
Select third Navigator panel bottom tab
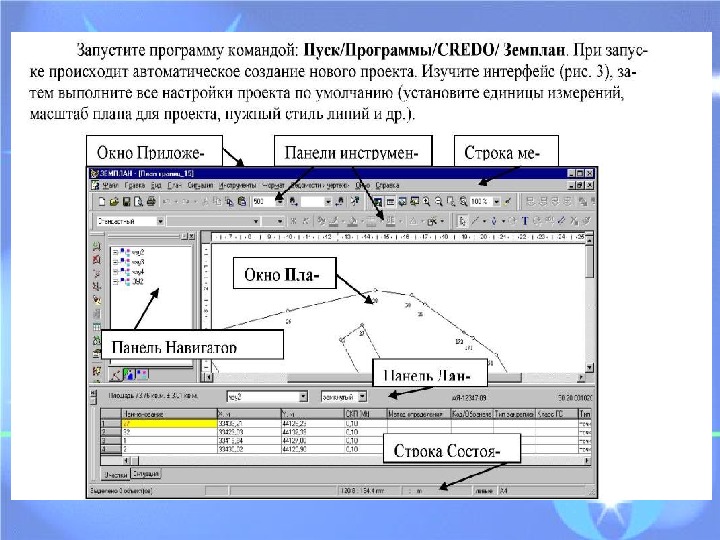point(142,375)
